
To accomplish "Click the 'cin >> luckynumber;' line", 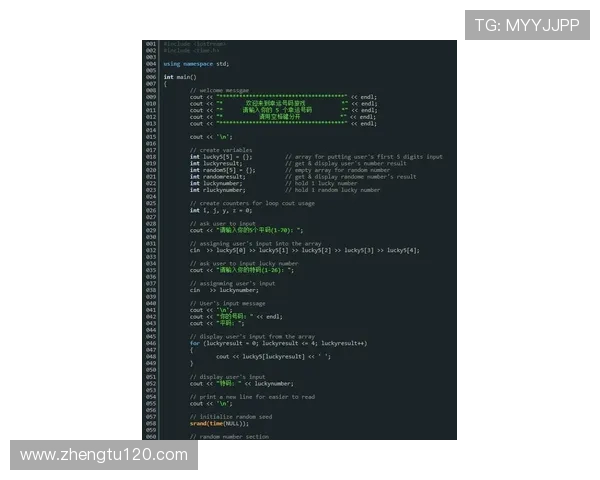I will pyautogui.click(x=224, y=290).
